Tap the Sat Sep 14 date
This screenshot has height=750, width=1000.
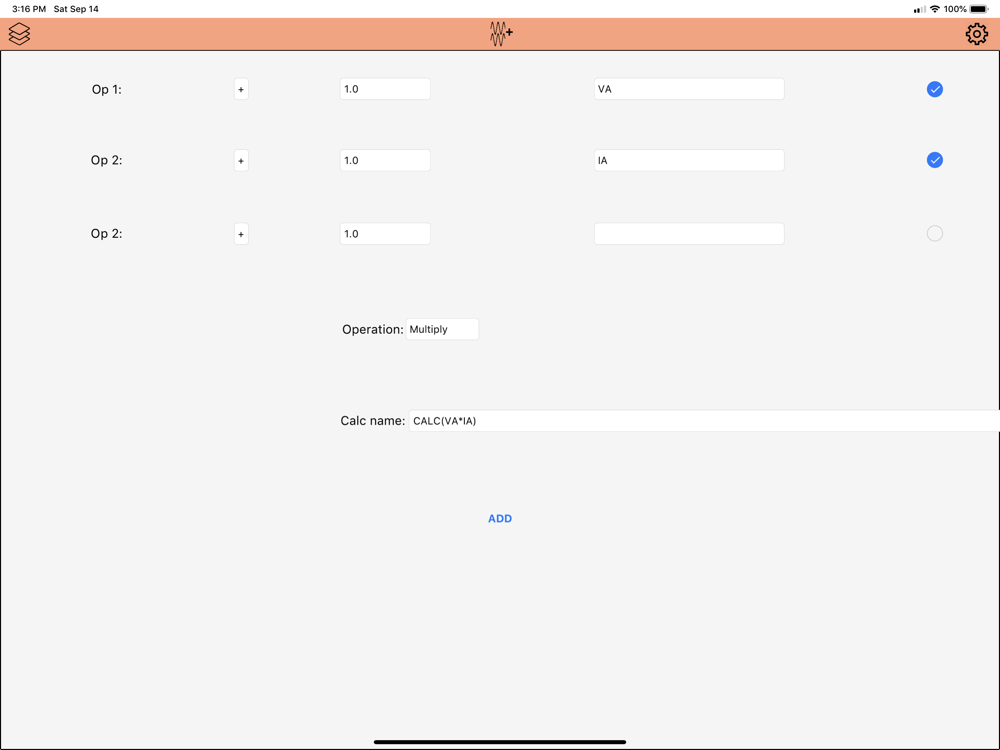click(76, 9)
